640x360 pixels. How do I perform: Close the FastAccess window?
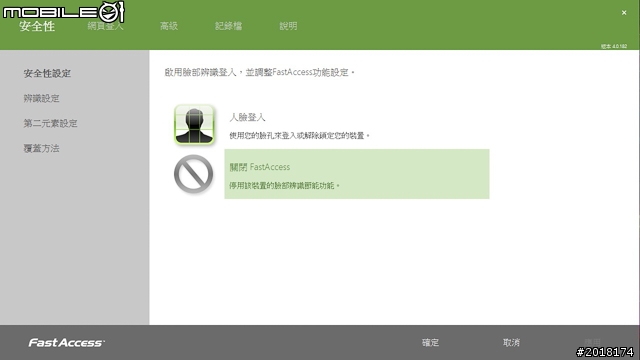pos(624,13)
